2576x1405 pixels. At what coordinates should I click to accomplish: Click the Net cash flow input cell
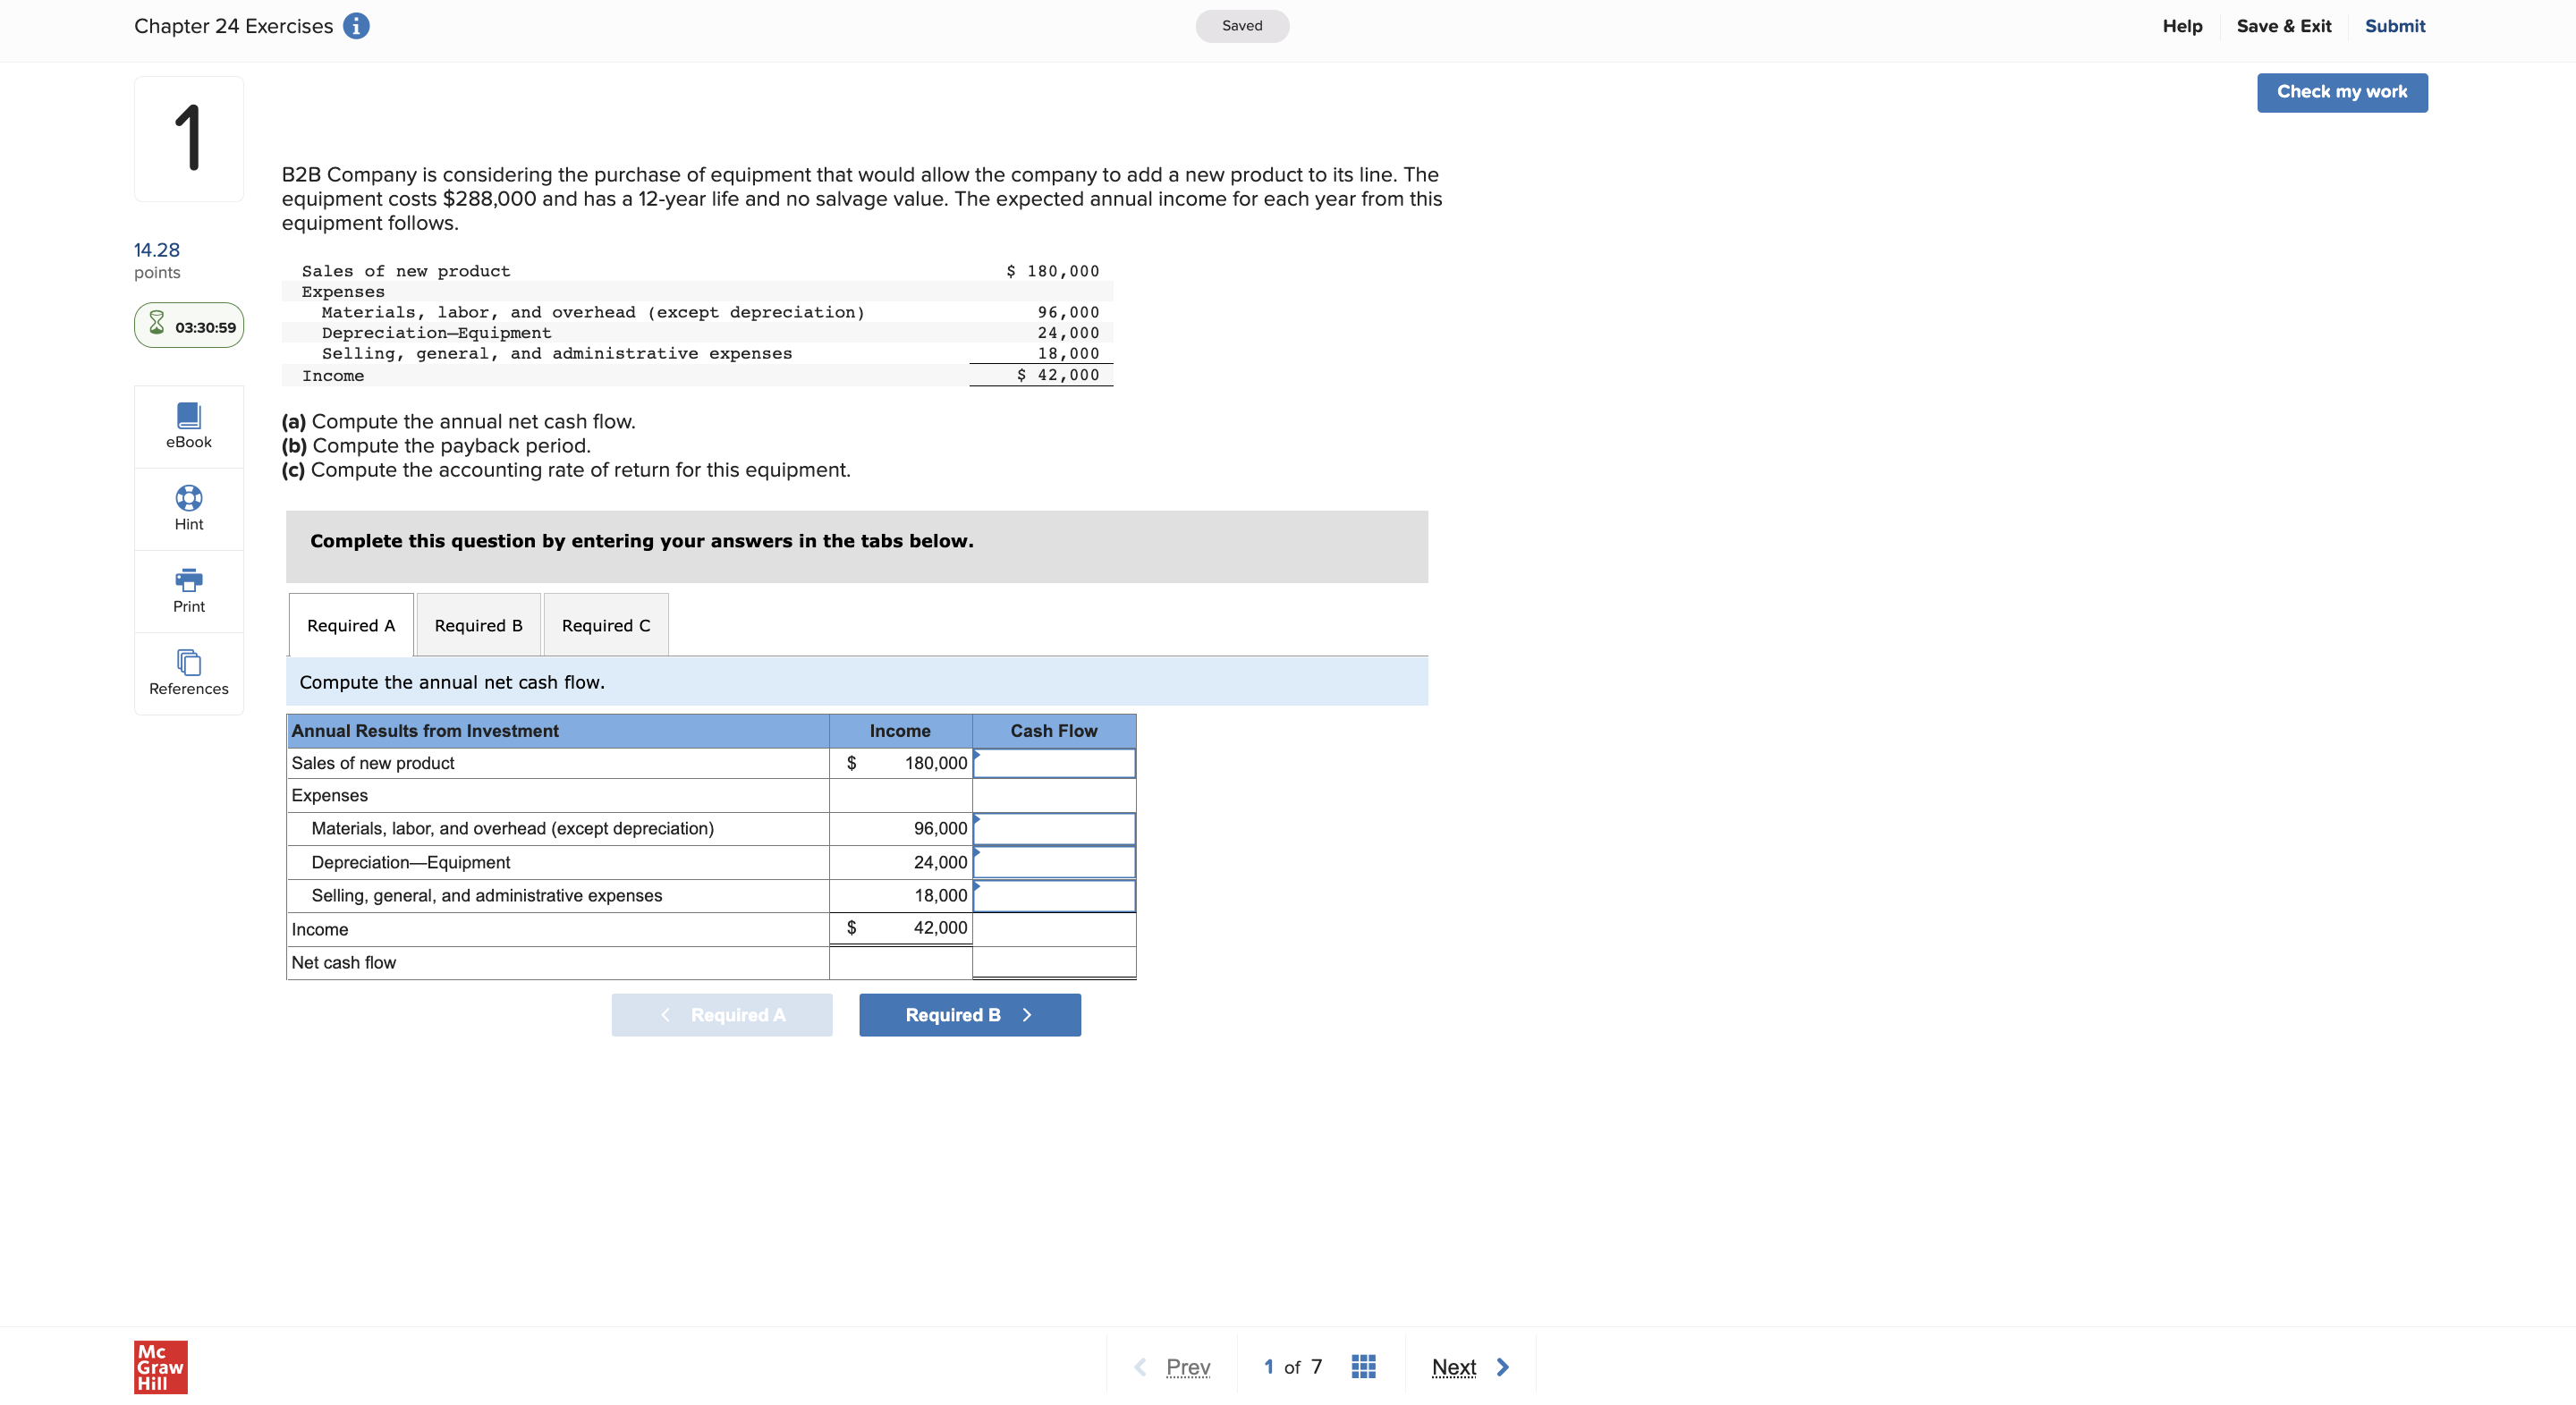click(1053, 962)
